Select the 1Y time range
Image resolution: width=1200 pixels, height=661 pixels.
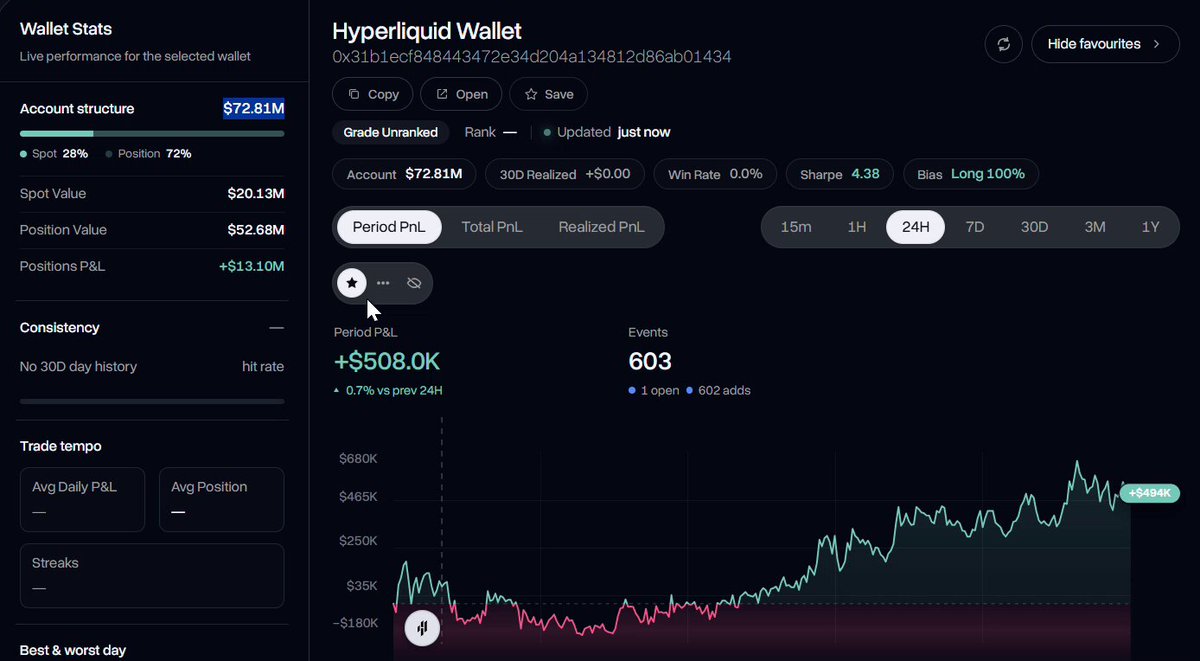pos(1151,227)
